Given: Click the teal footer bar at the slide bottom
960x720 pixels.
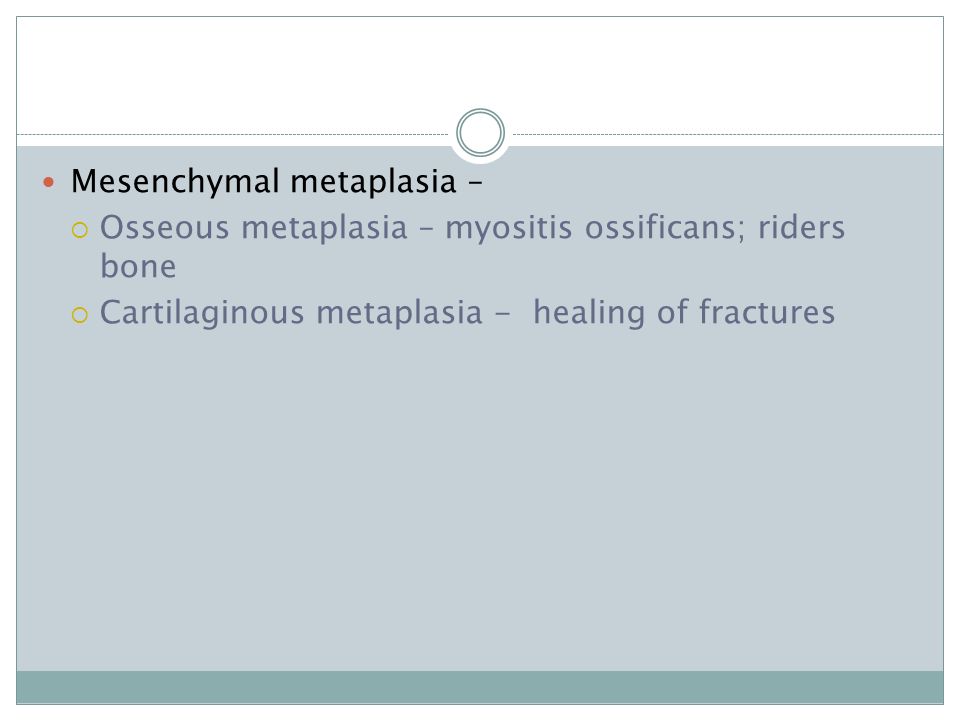Looking at the screenshot, I should tap(480, 687).
